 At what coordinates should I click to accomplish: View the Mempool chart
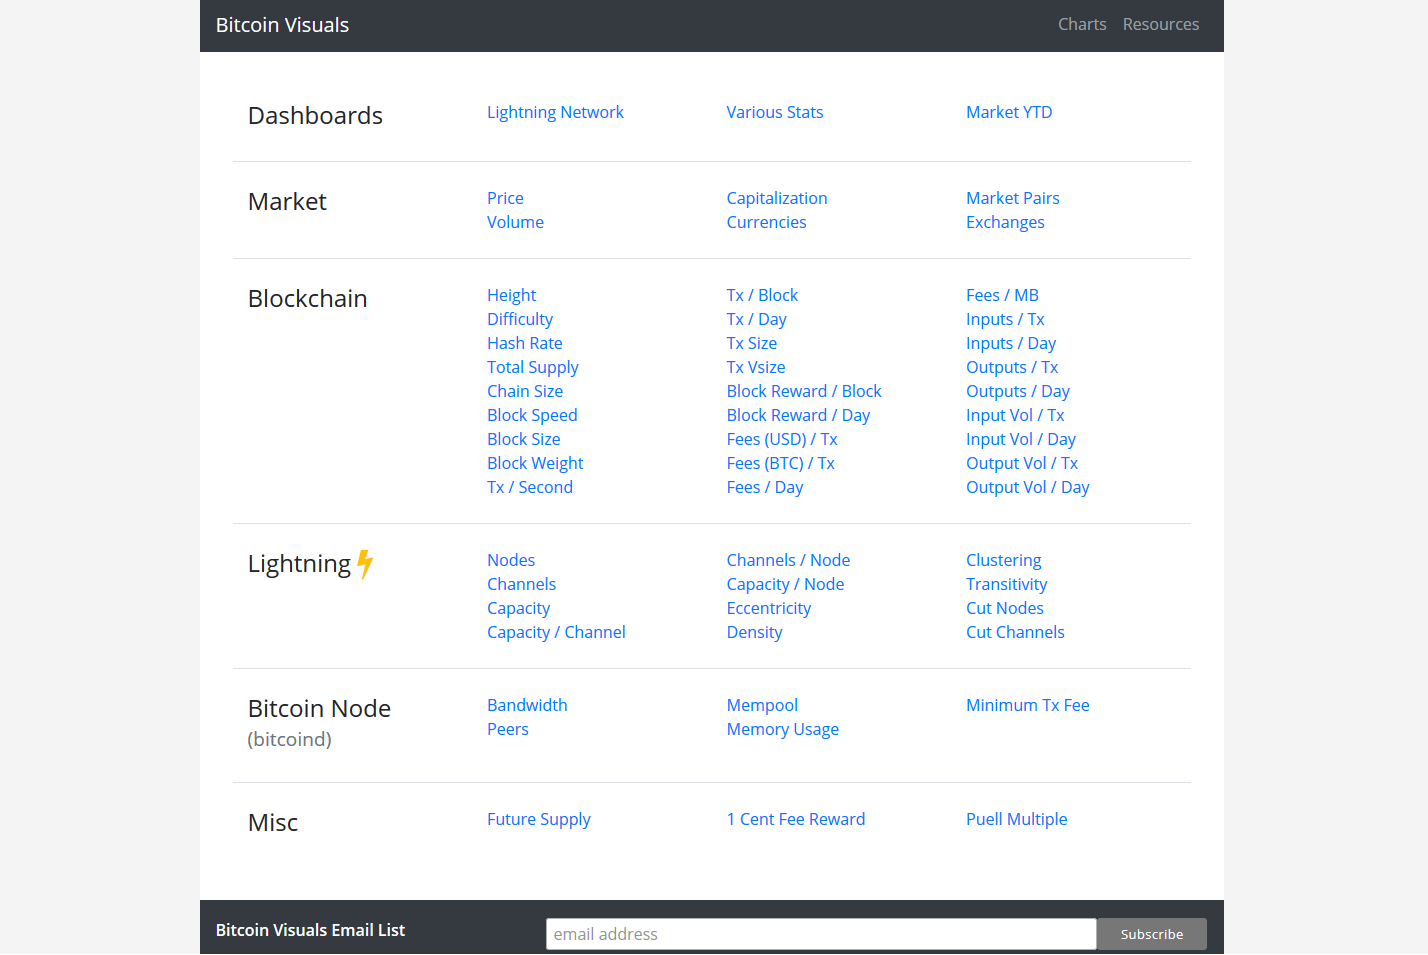coord(762,705)
